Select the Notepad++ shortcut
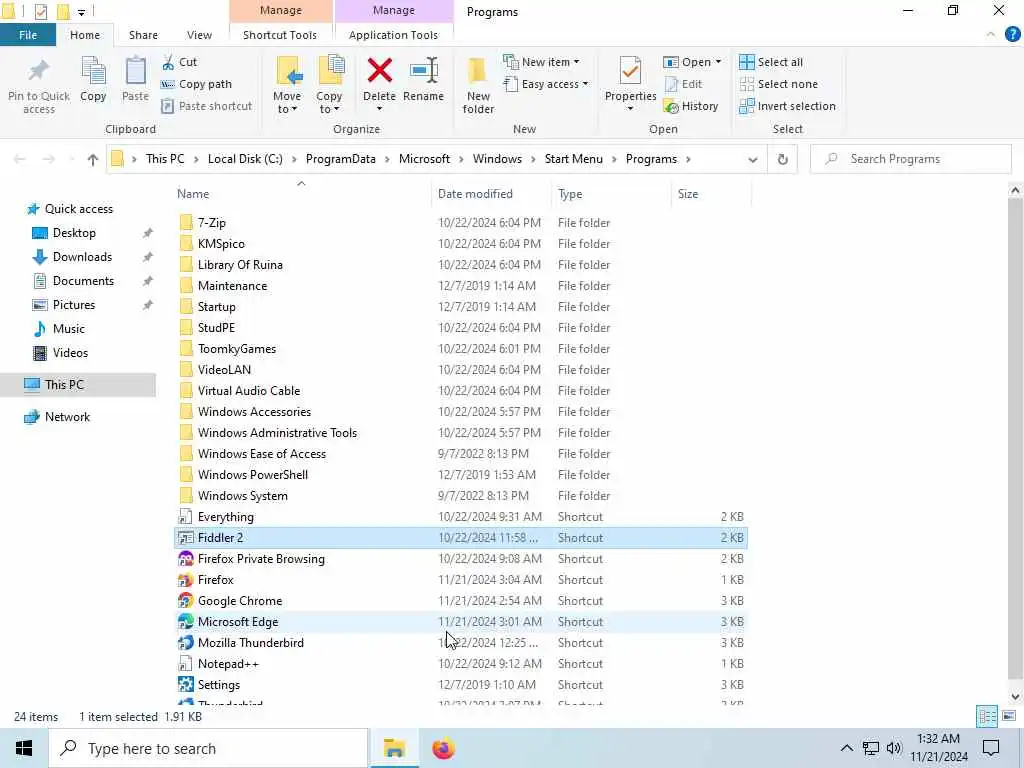The height and width of the screenshot is (768, 1024). pyautogui.click(x=461, y=664)
